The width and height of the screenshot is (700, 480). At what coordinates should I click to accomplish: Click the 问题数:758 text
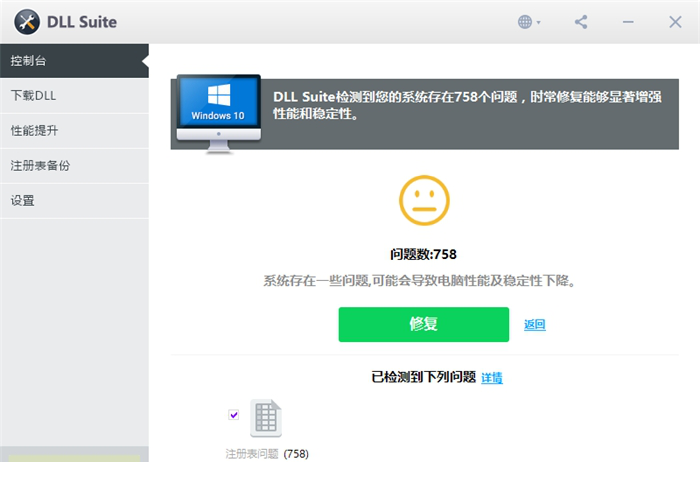pos(423,254)
